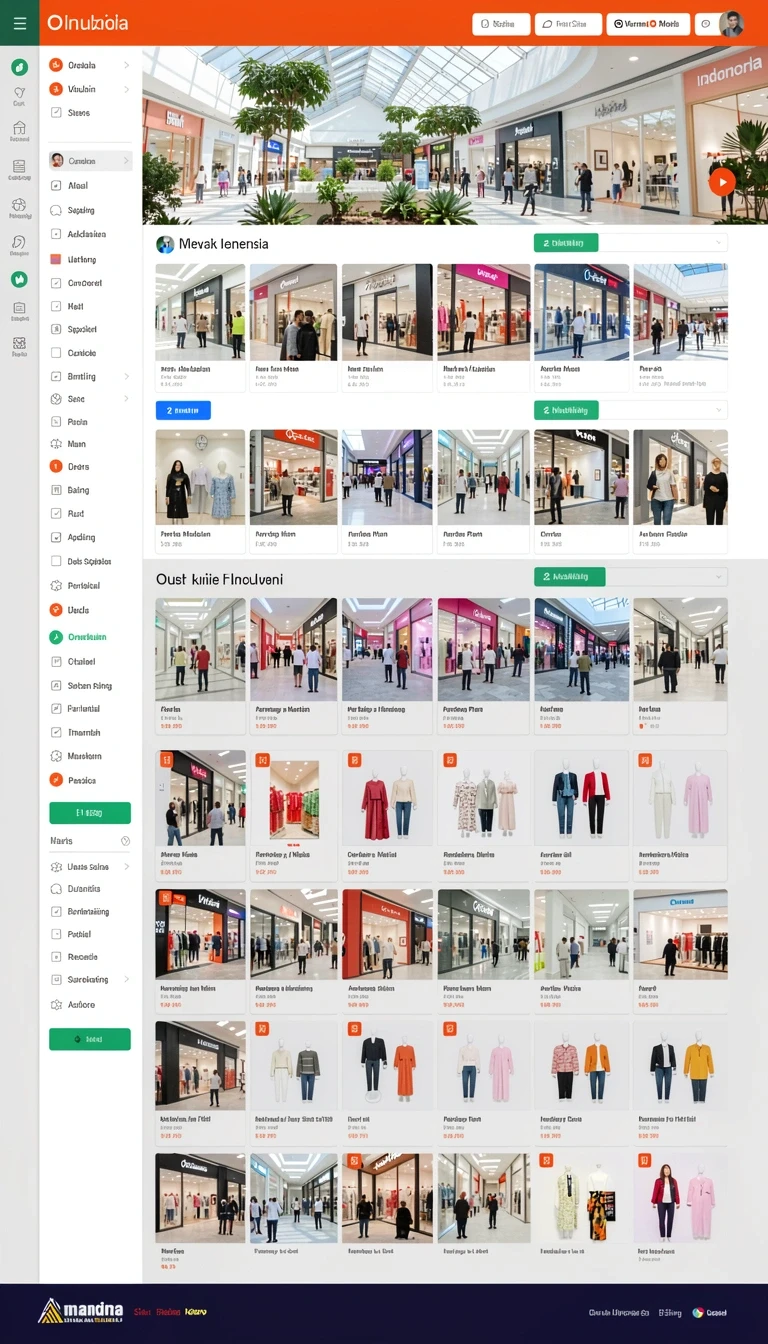The height and width of the screenshot is (1344, 768).
Task: Select the list icon in the left rail
Action: coord(19,166)
